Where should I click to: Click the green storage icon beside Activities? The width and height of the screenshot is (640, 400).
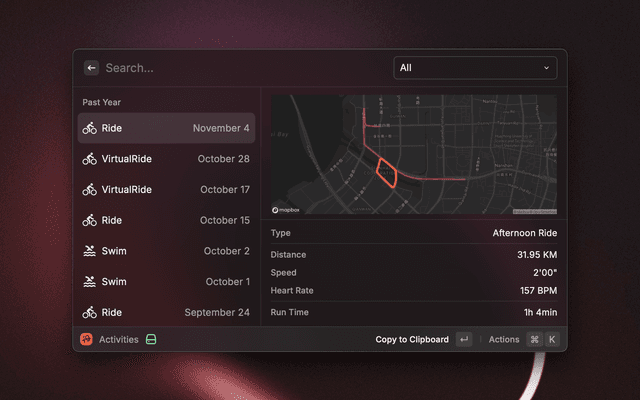151,340
